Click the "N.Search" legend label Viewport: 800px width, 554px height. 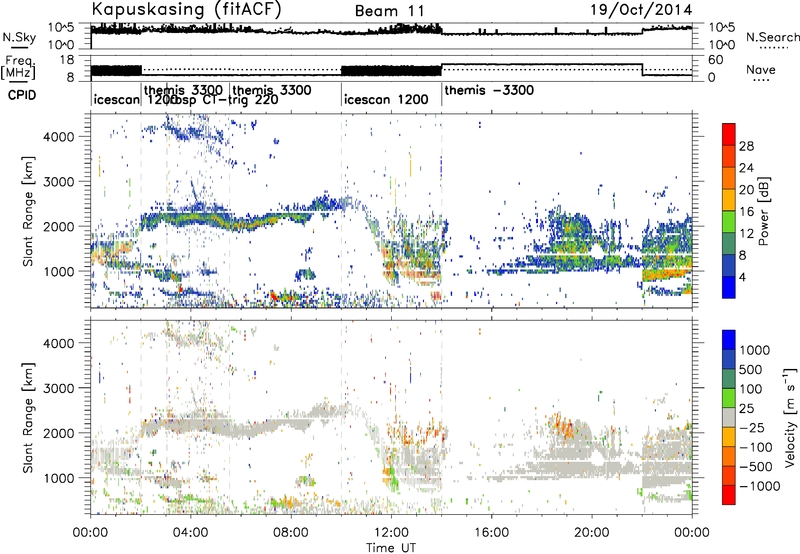[773, 37]
